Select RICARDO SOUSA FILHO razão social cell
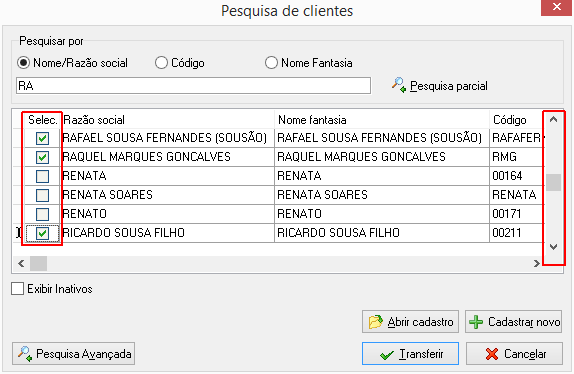 tap(167, 233)
